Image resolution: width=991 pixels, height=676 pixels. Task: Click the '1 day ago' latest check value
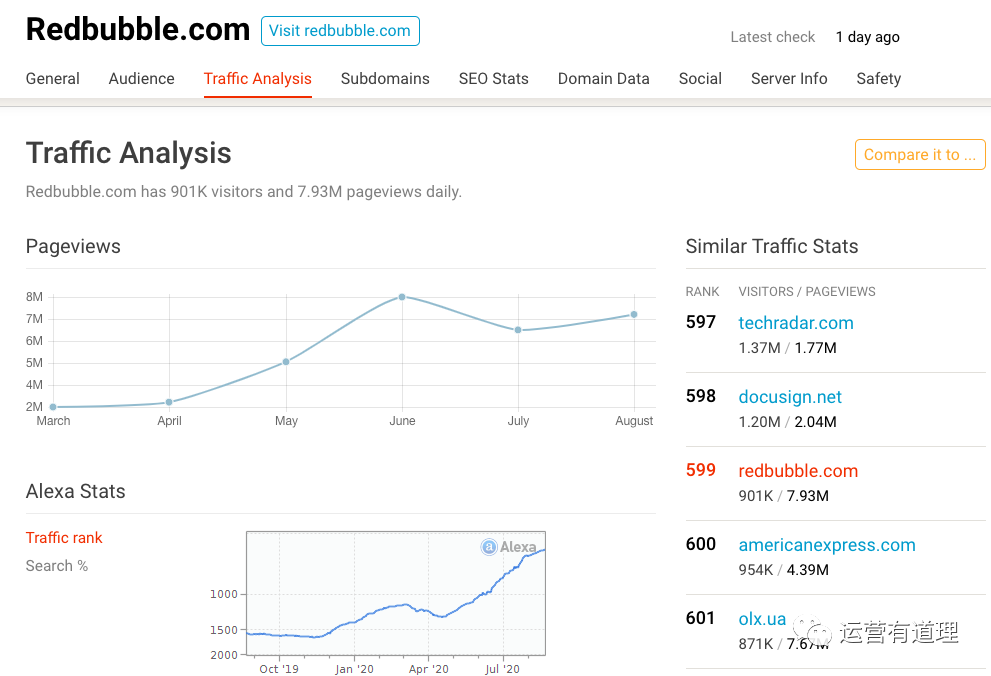(x=867, y=37)
